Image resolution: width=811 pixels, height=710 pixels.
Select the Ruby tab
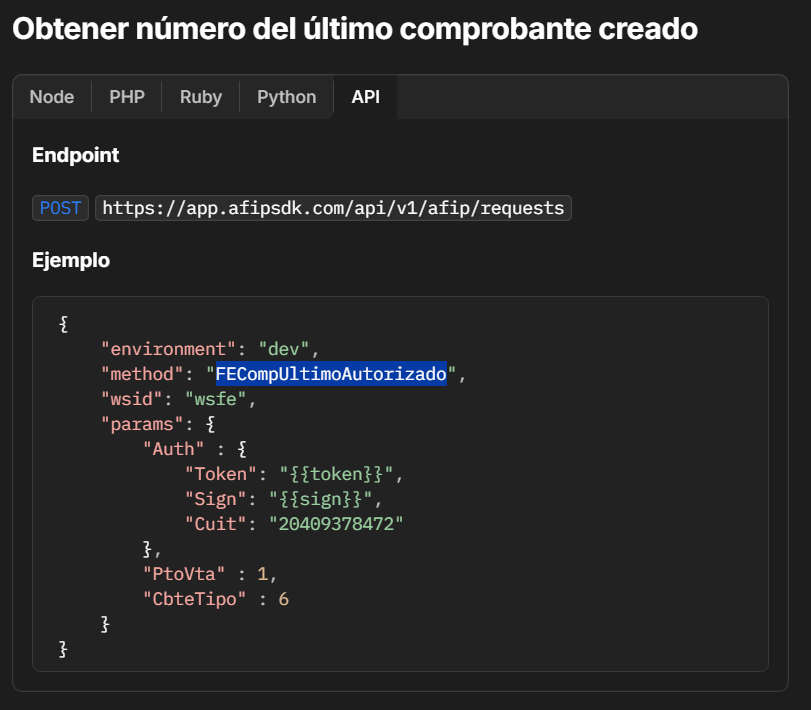[x=201, y=97]
